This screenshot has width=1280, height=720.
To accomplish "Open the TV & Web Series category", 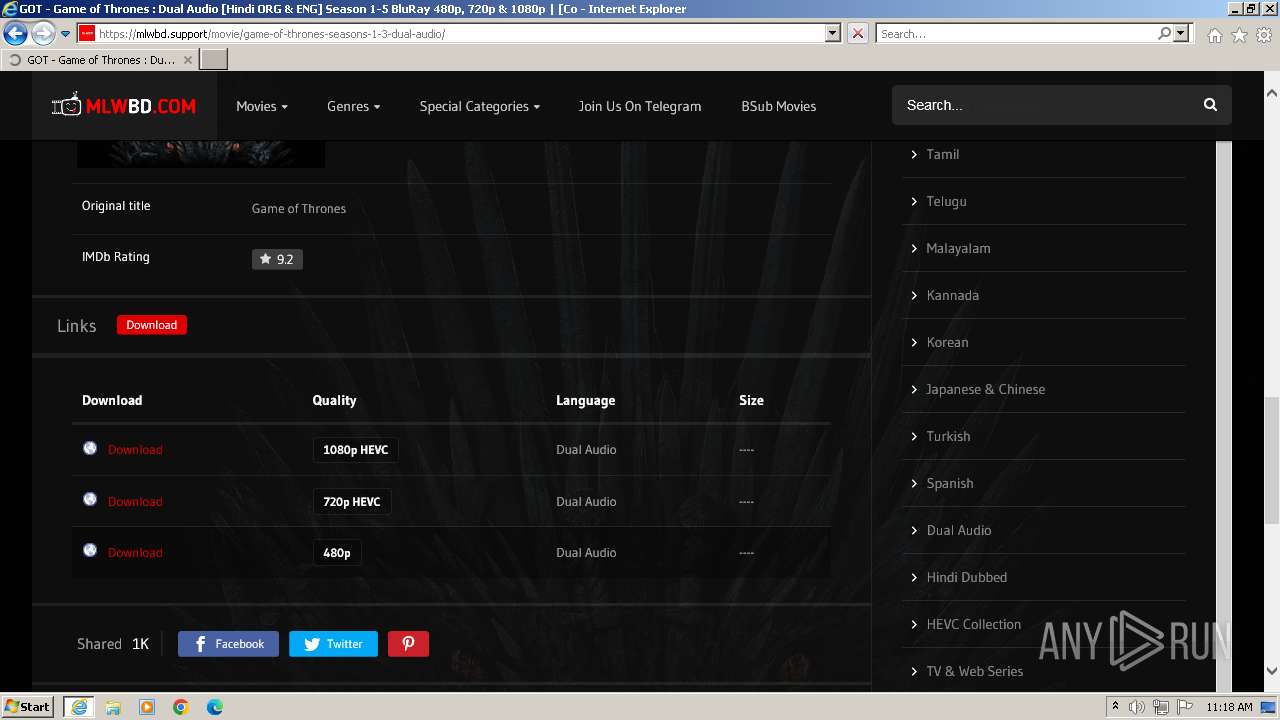I will [974, 671].
